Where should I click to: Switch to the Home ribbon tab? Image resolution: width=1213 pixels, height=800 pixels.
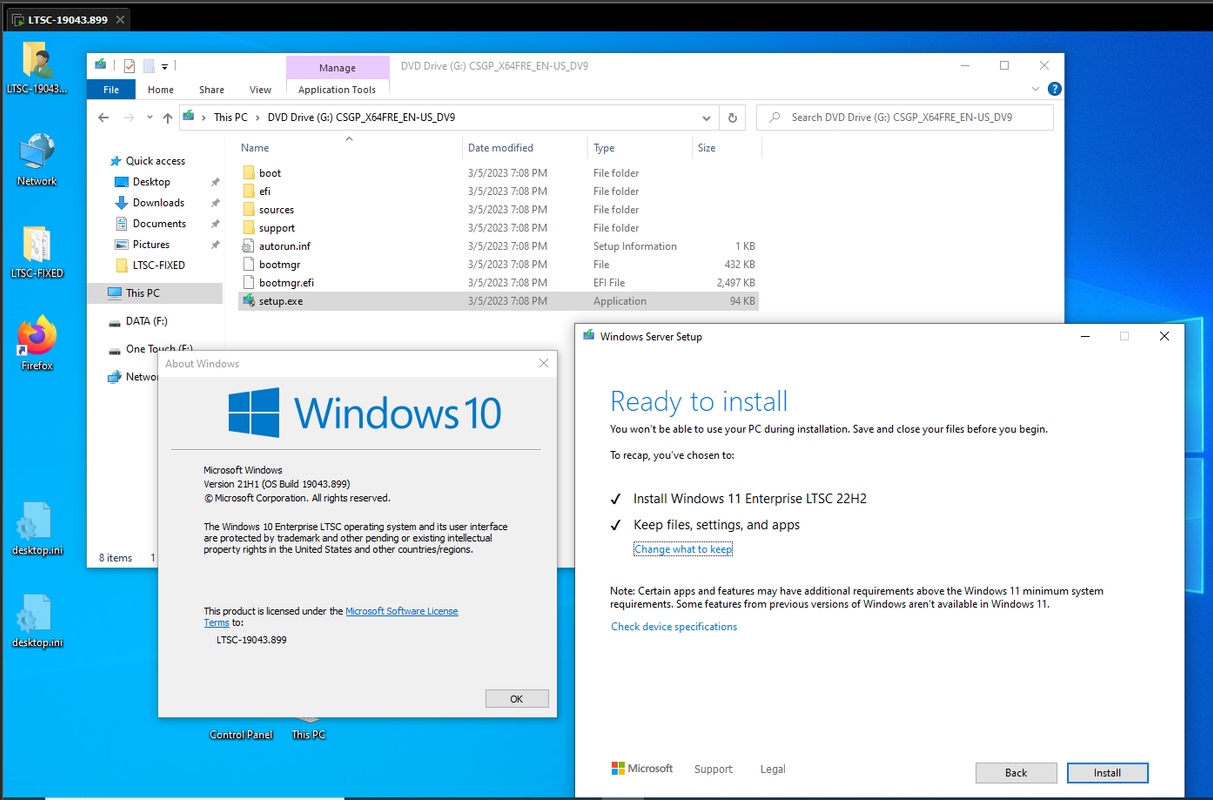160,89
